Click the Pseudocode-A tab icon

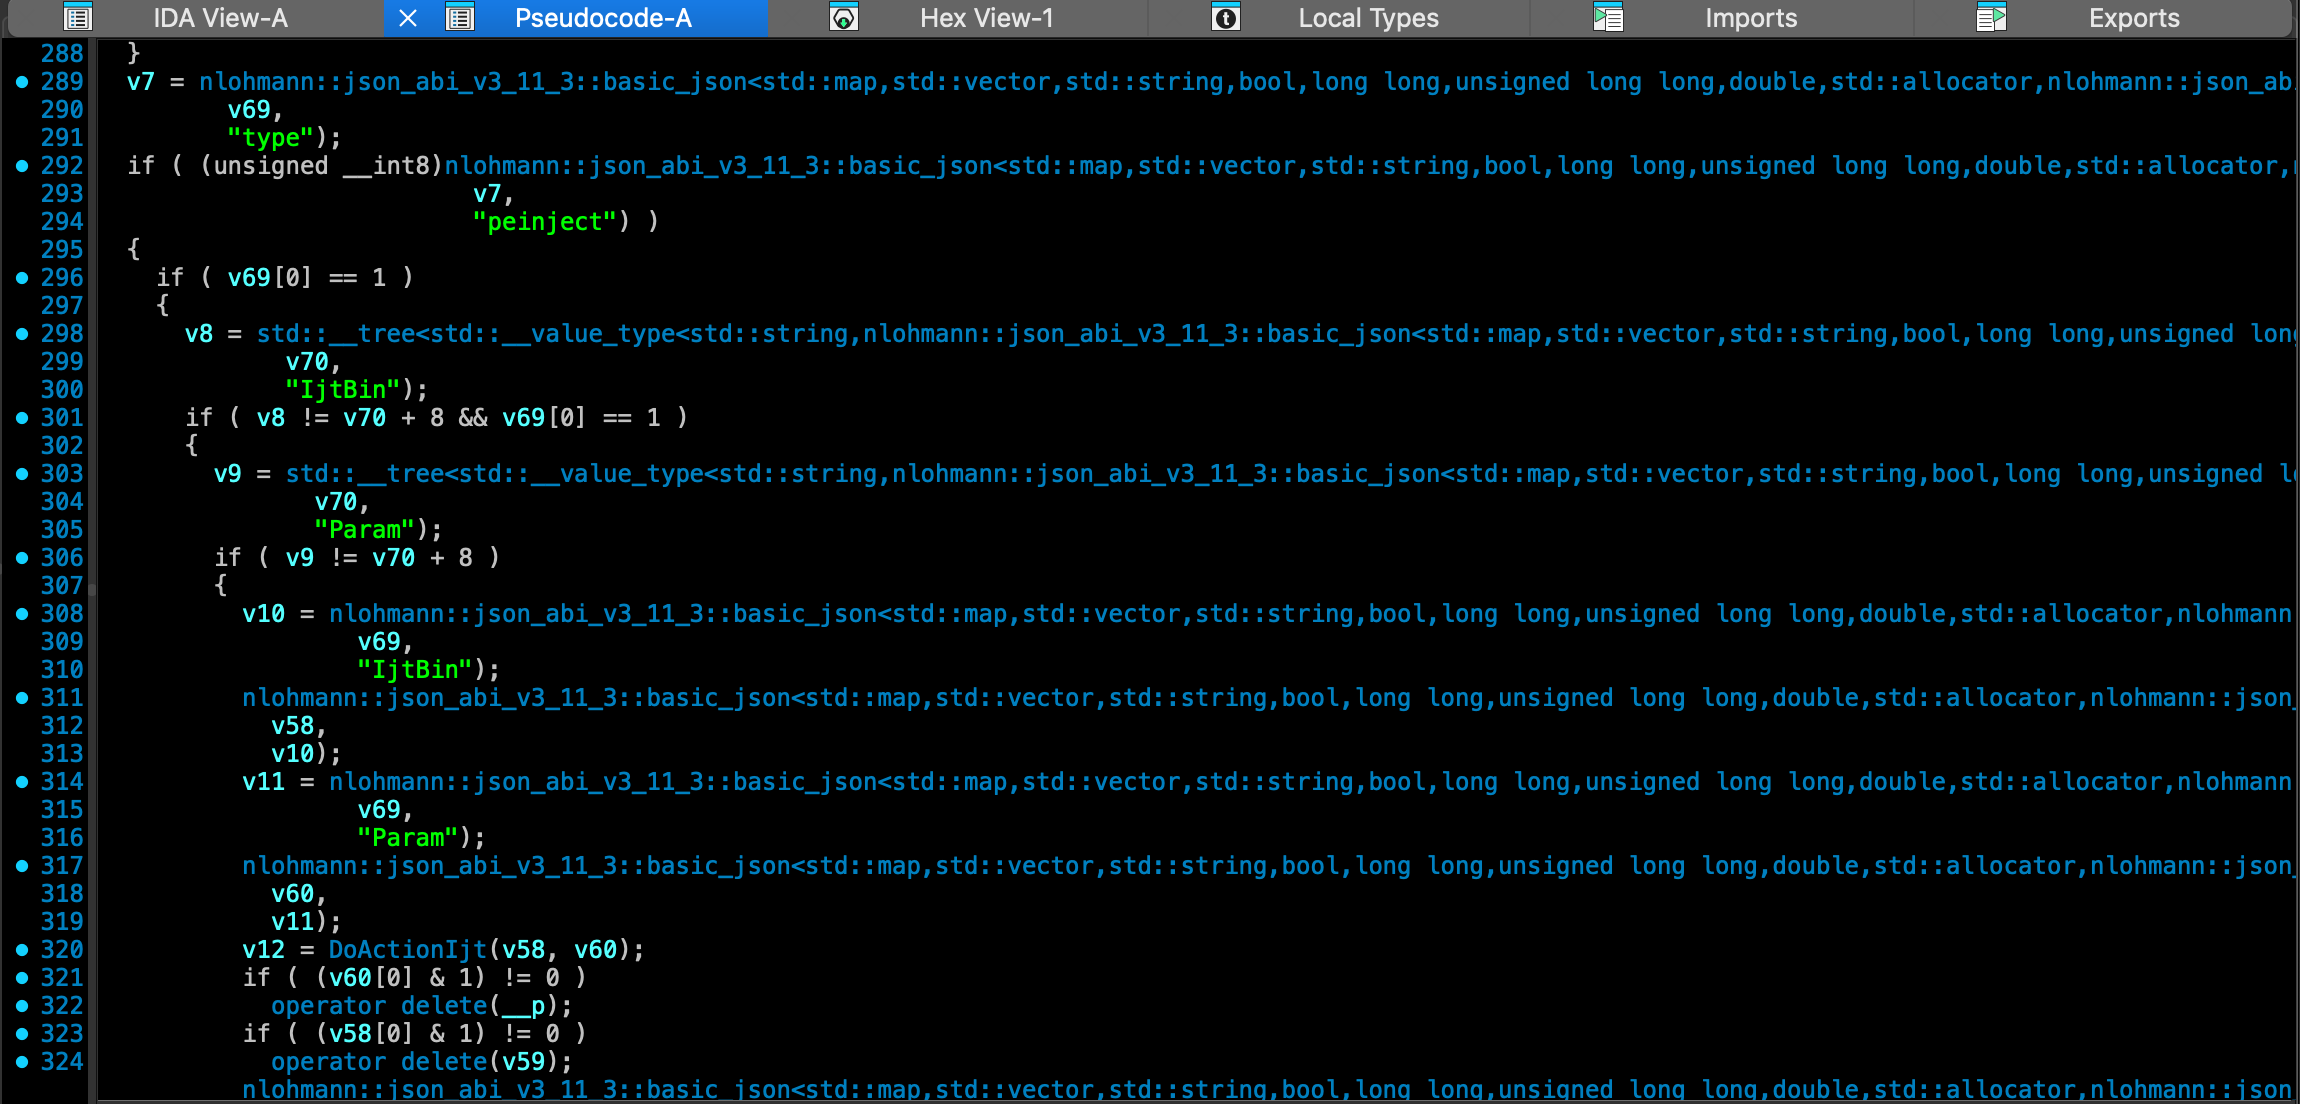[459, 18]
